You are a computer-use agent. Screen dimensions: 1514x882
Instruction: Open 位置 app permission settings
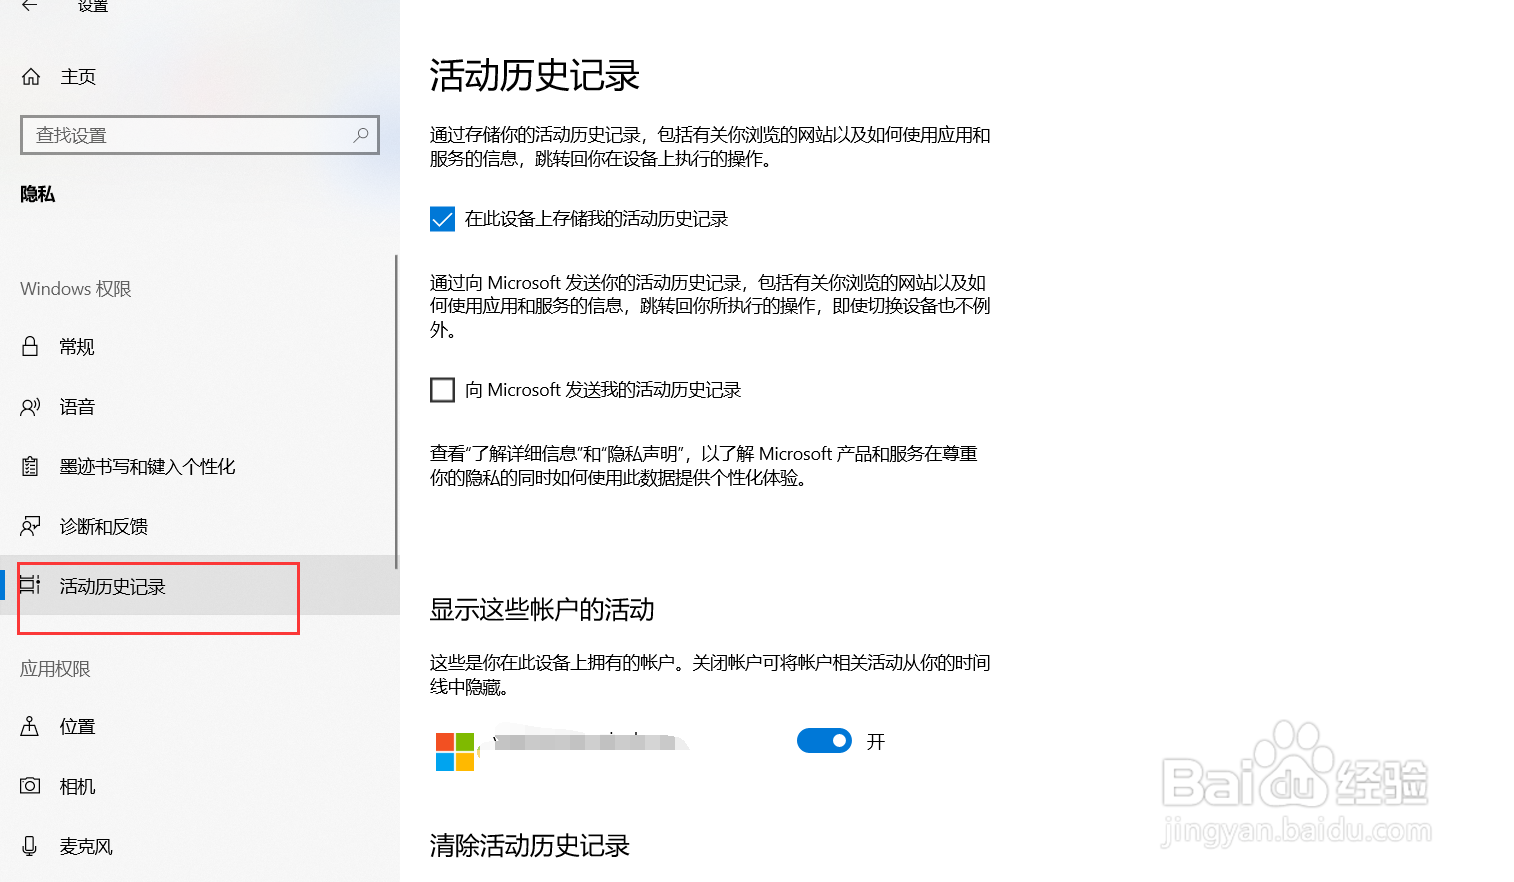point(198,727)
